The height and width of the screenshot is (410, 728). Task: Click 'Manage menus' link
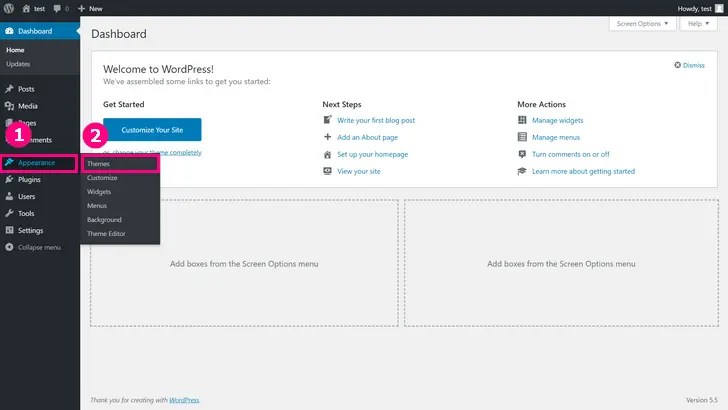tap(556, 137)
